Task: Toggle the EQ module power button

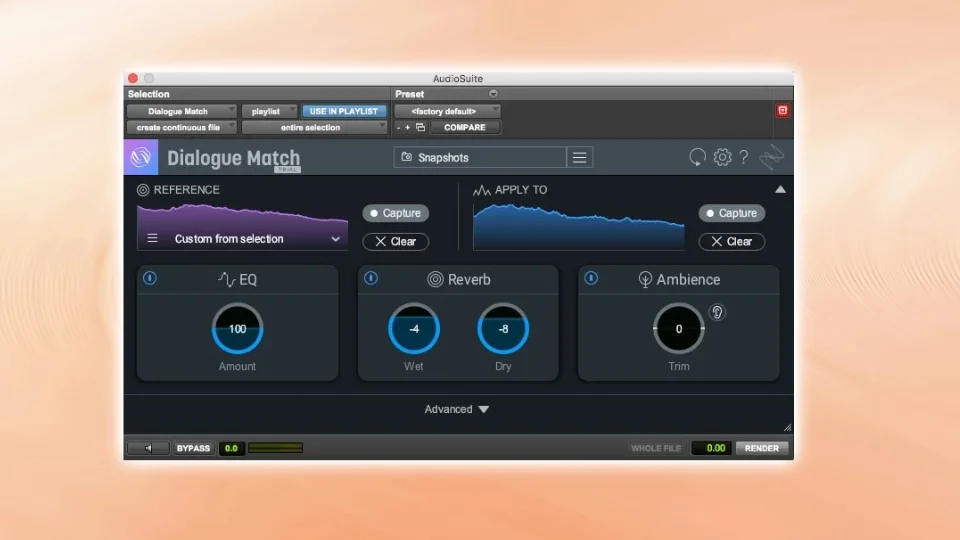Action: click(x=149, y=278)
